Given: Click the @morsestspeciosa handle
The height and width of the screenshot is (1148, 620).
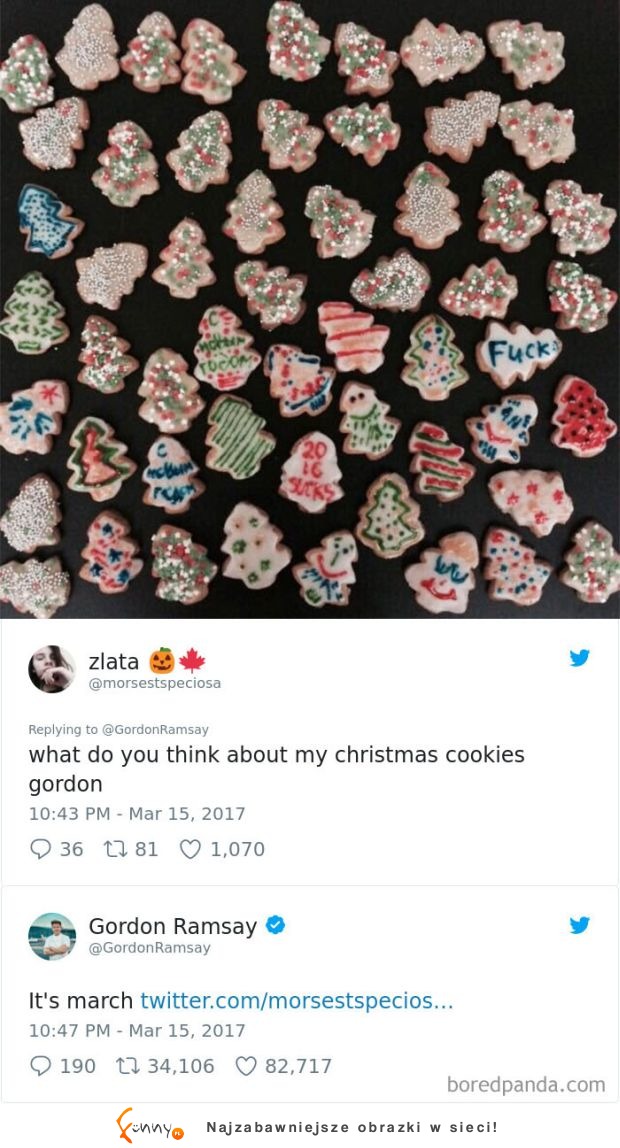Looking at the screenshot, I should click(x=154, y=683).
